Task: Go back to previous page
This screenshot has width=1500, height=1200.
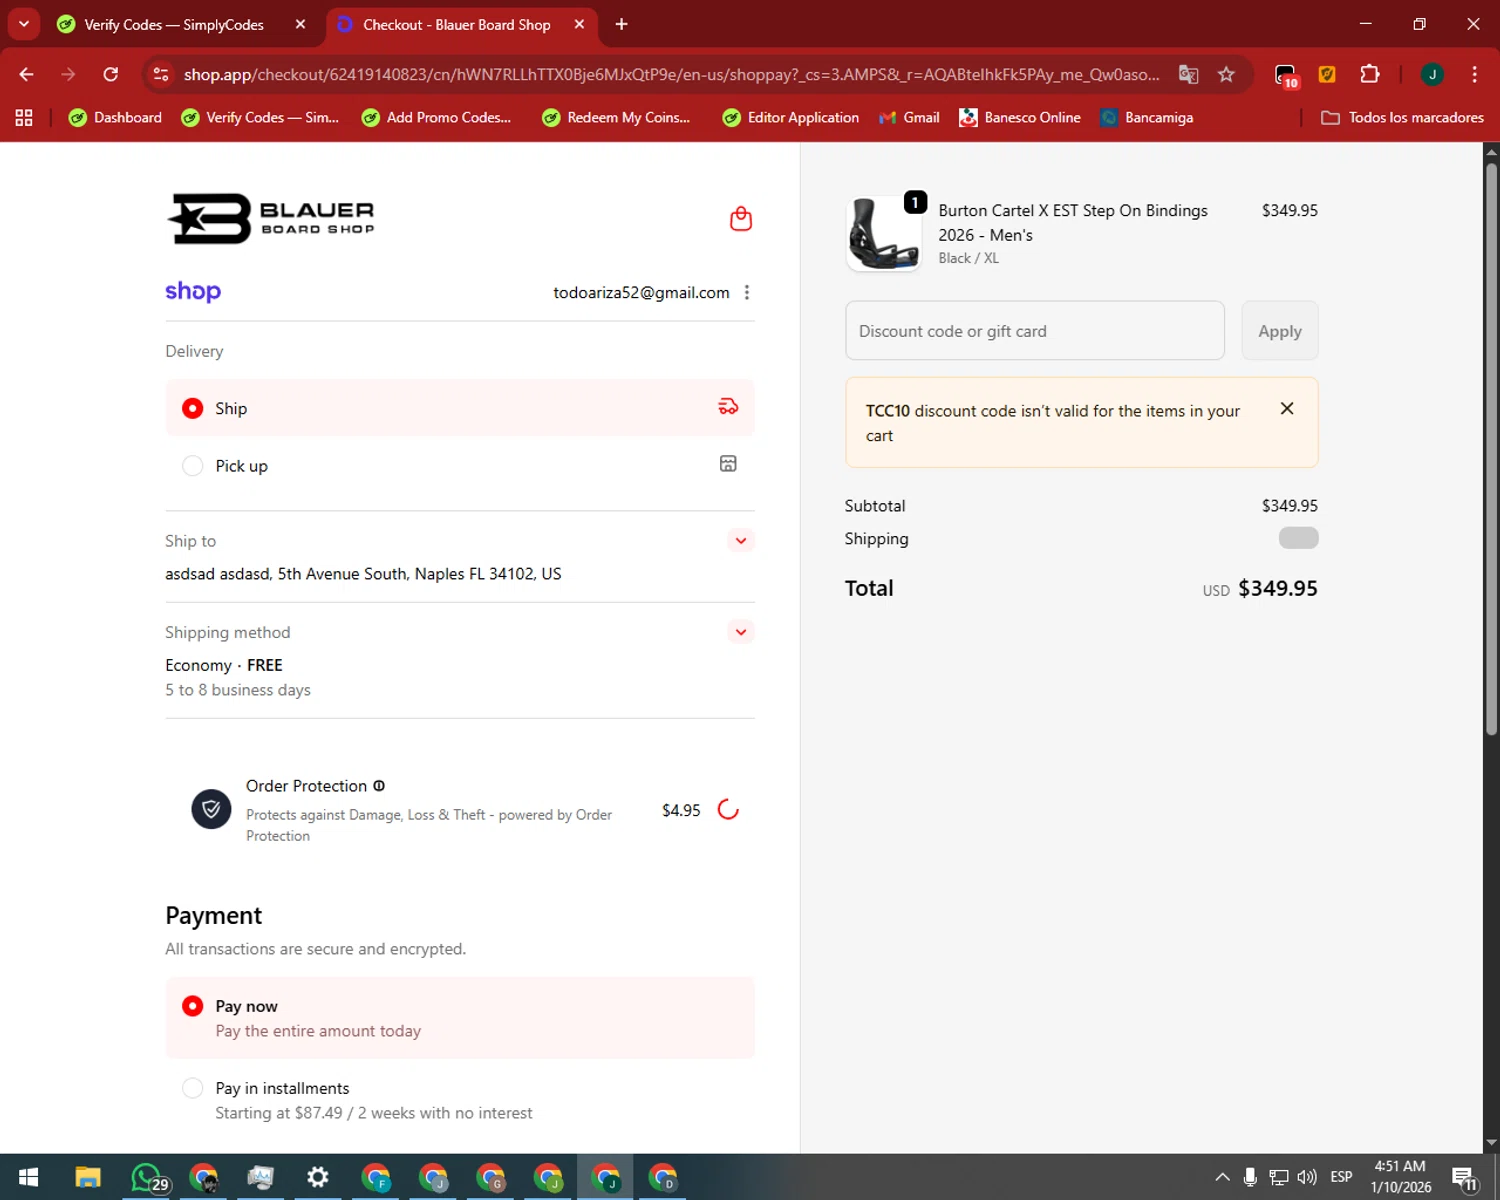Action: (x=26, y=74)
